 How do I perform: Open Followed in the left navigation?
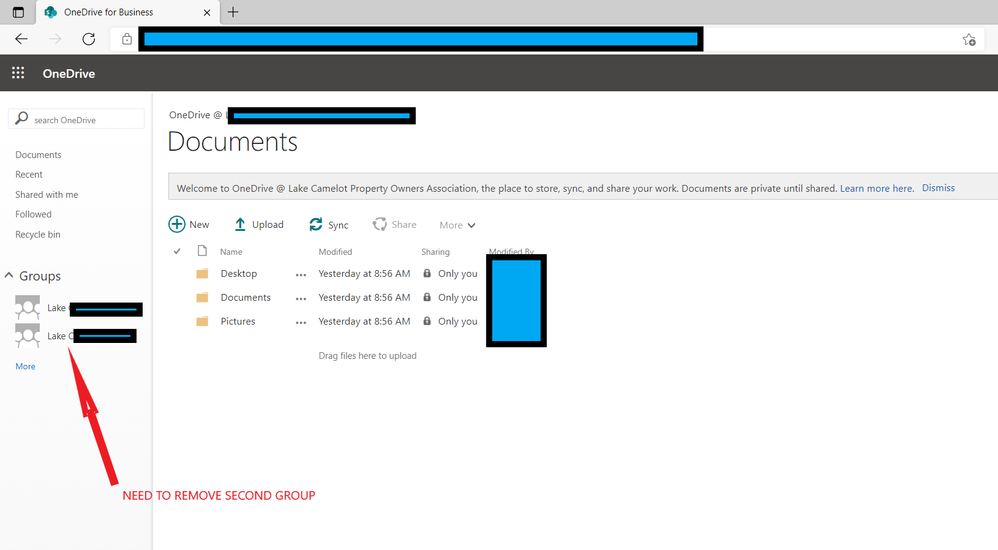33,215
